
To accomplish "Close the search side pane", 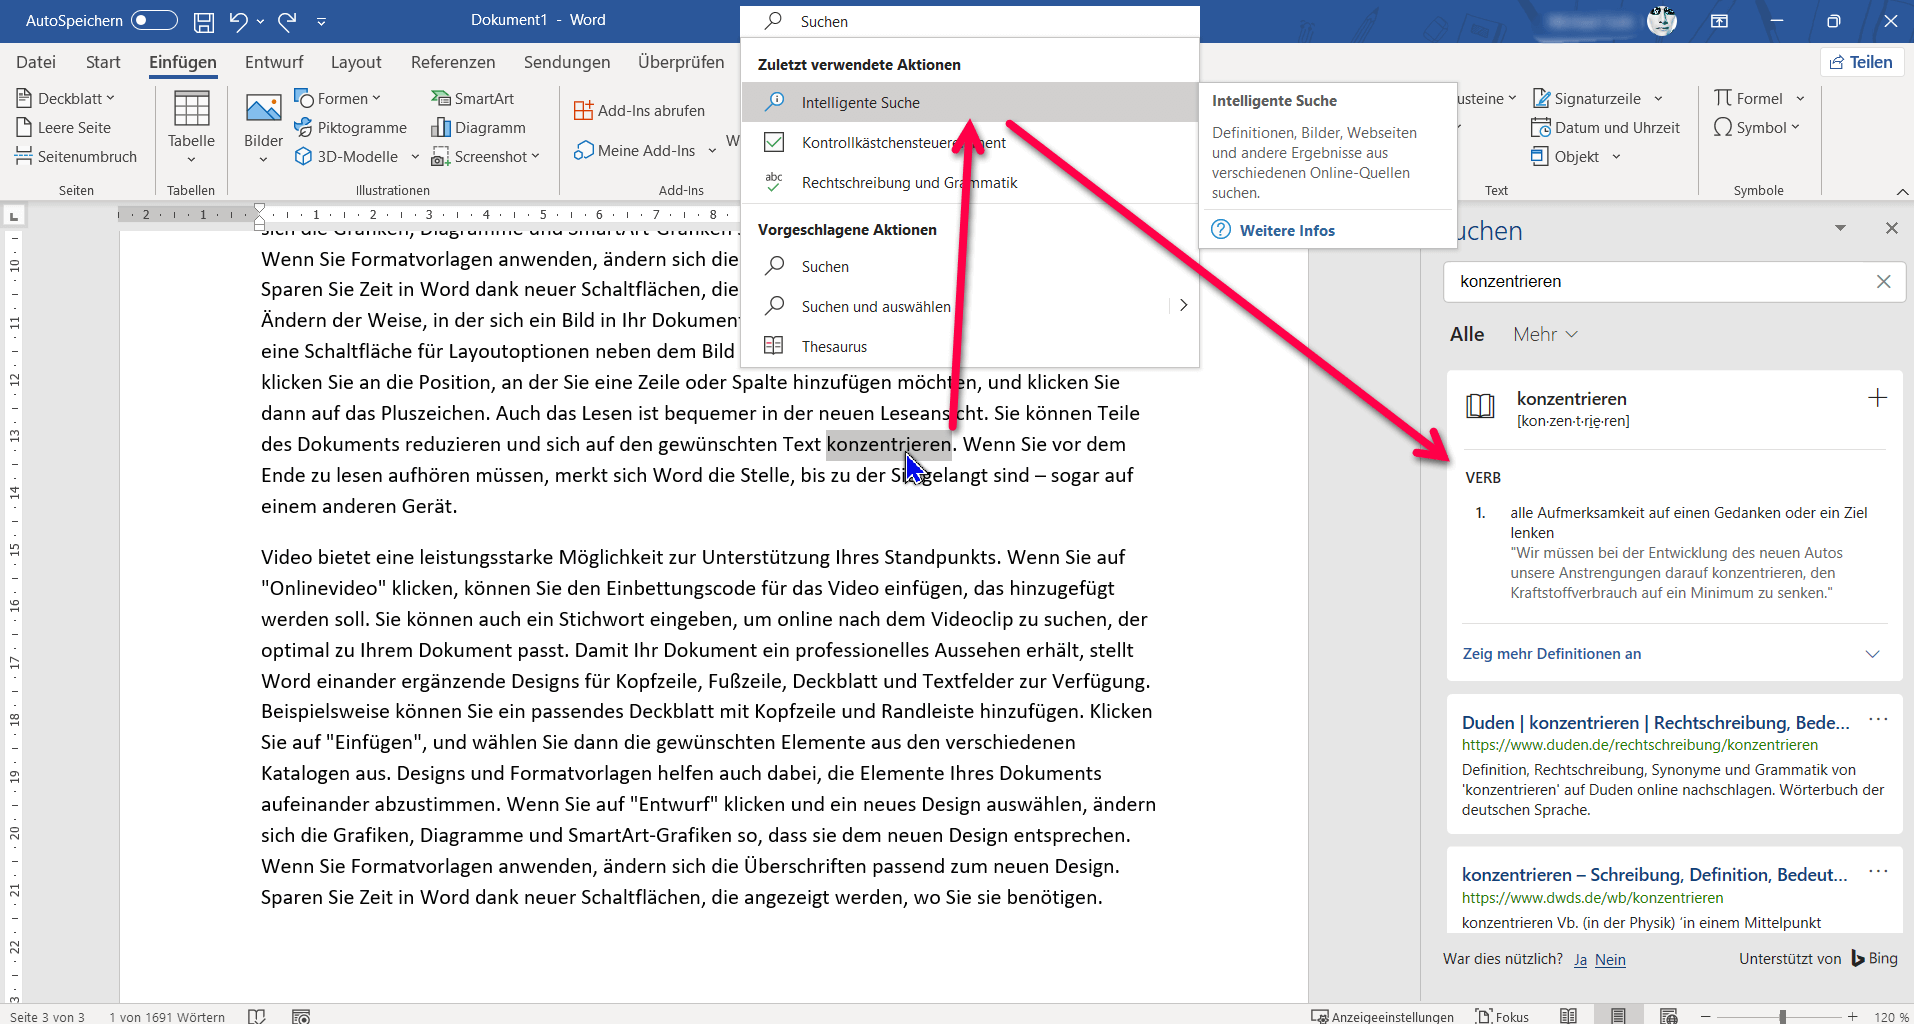I will (1891, 228).
